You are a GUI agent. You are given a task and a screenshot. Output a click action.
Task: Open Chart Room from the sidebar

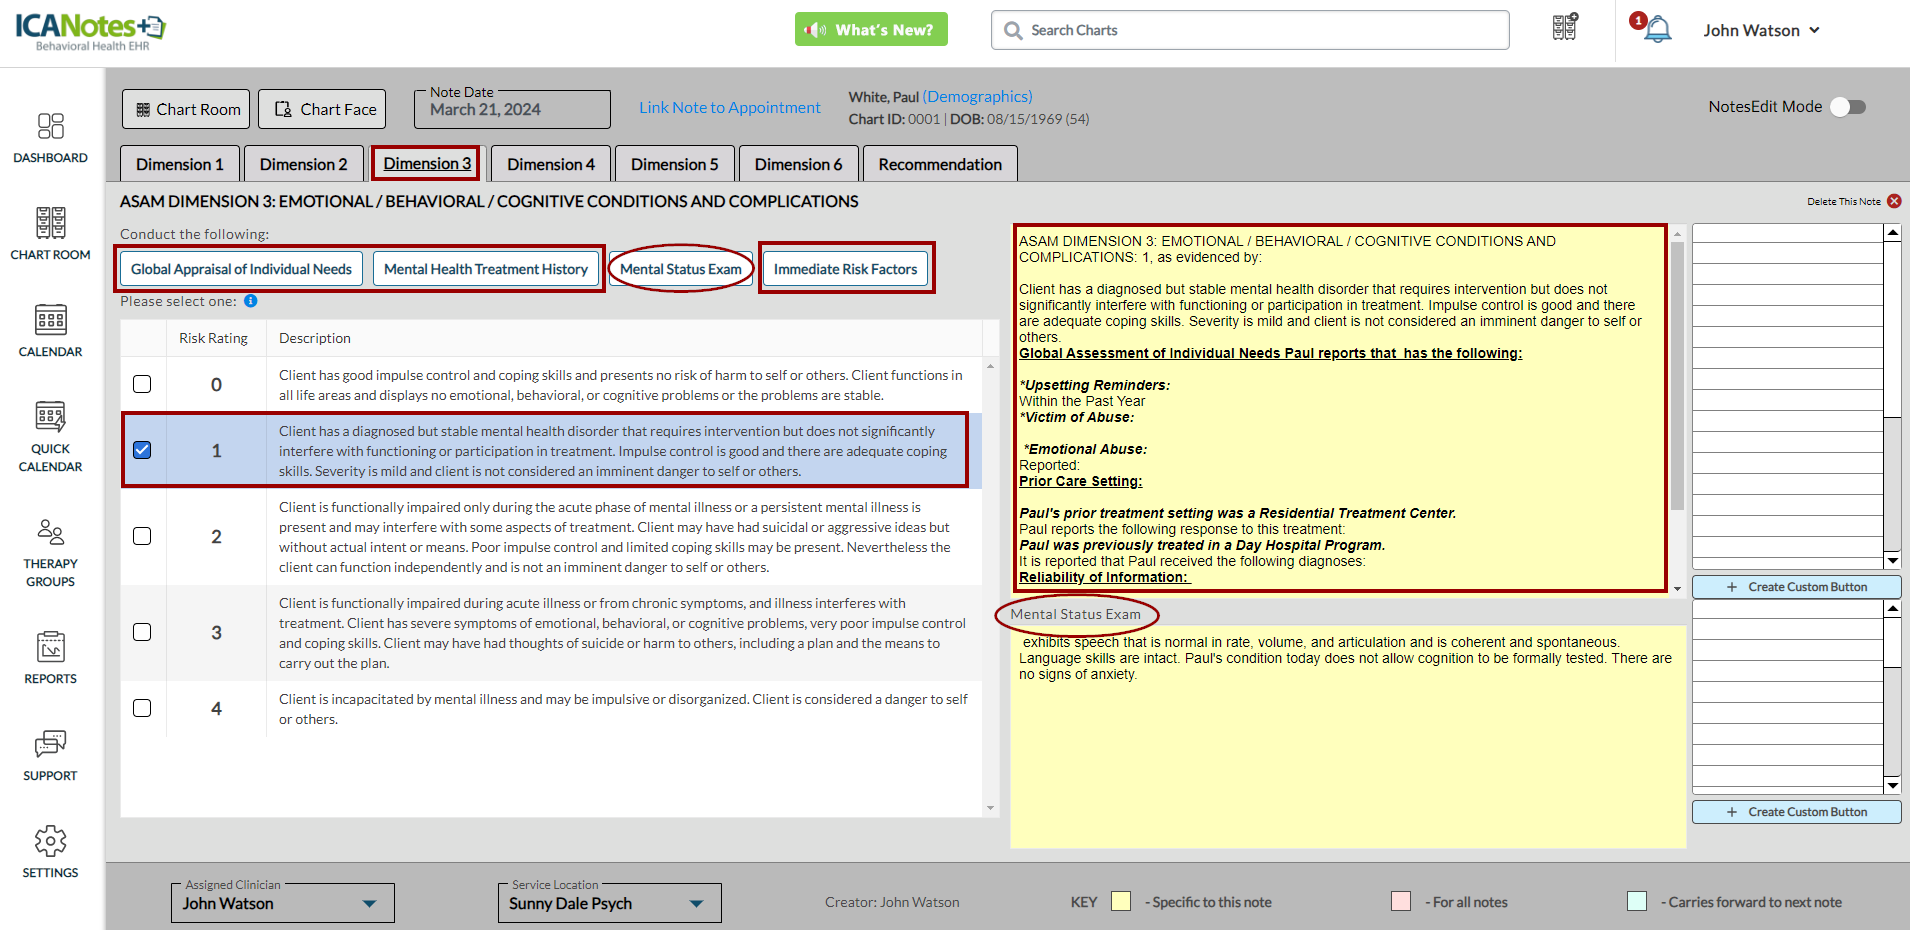coord(50,223)
